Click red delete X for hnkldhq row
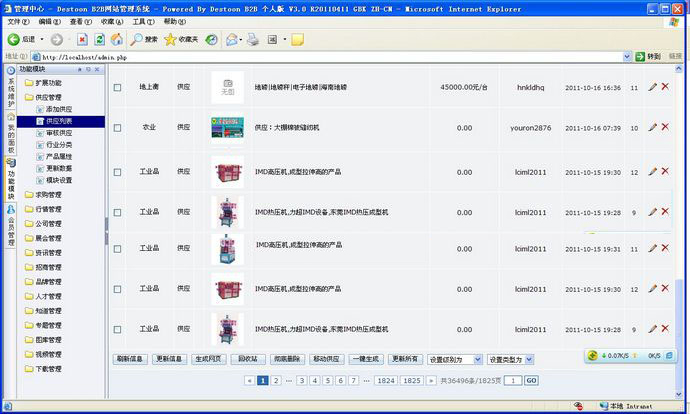The image size is (690, 414). 665,87
